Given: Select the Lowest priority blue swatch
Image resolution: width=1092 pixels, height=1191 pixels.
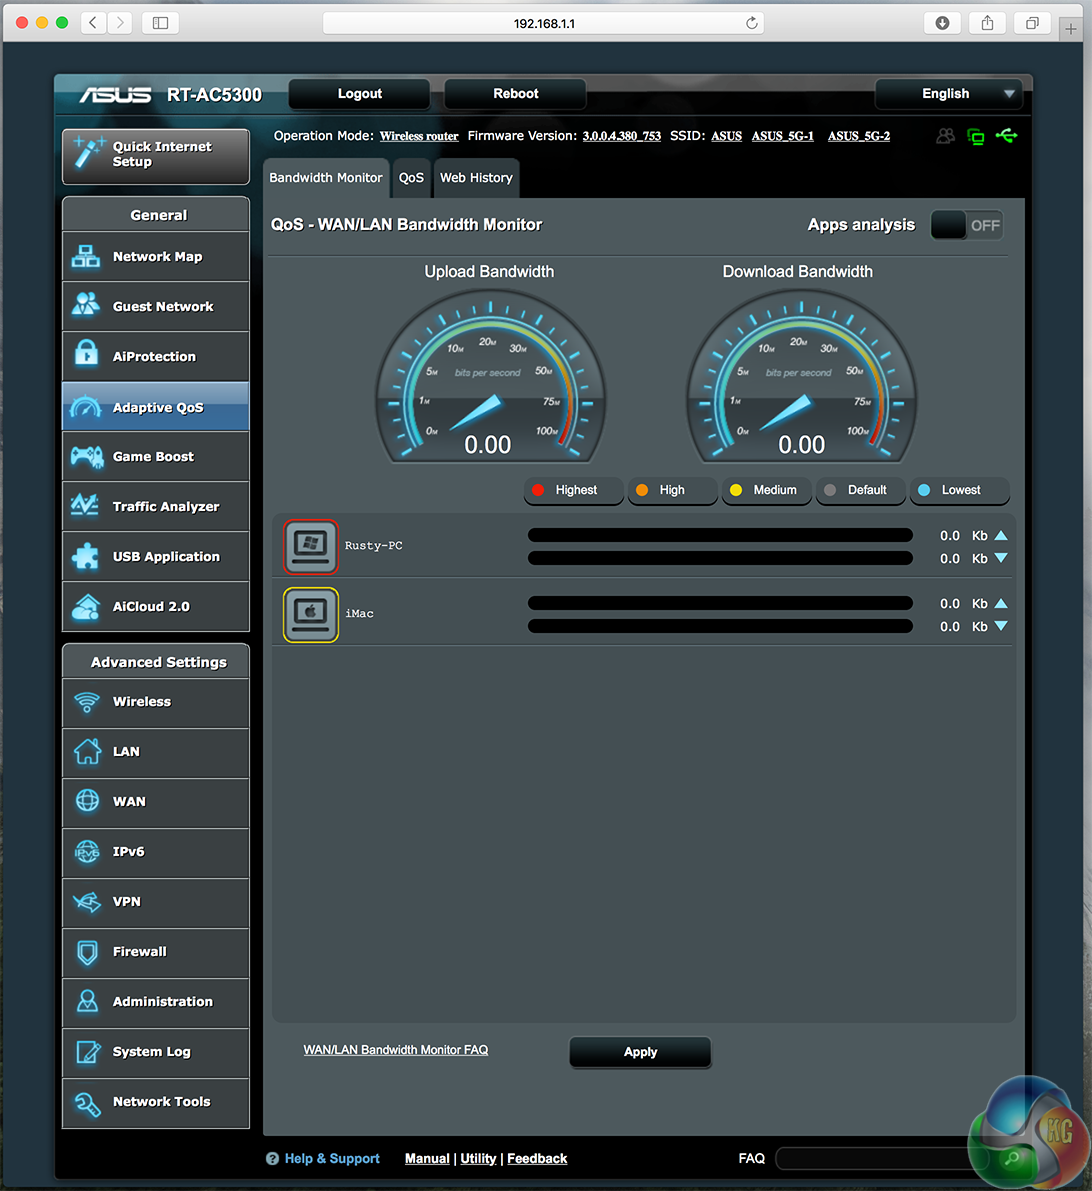Looking at the screenshot, I should (x=924, y=490).
